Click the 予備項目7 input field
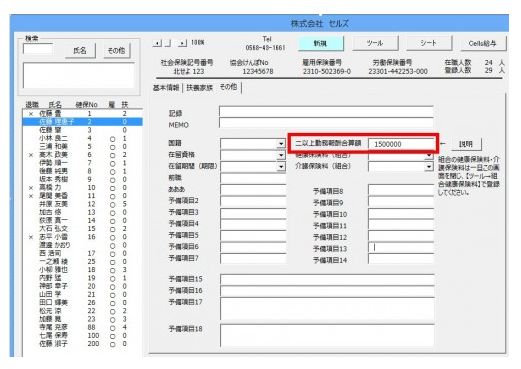 tap(253, 258)
